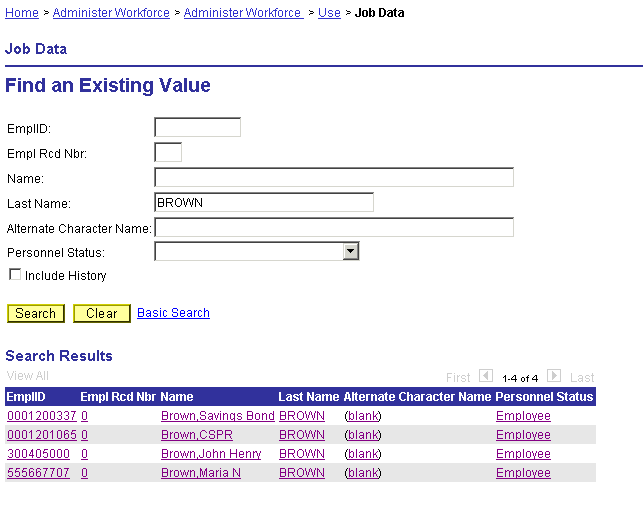This screenshot has height=506, width=643.
Task: Click Employee status for Brown,Maria N
Action: coord(523,473)
